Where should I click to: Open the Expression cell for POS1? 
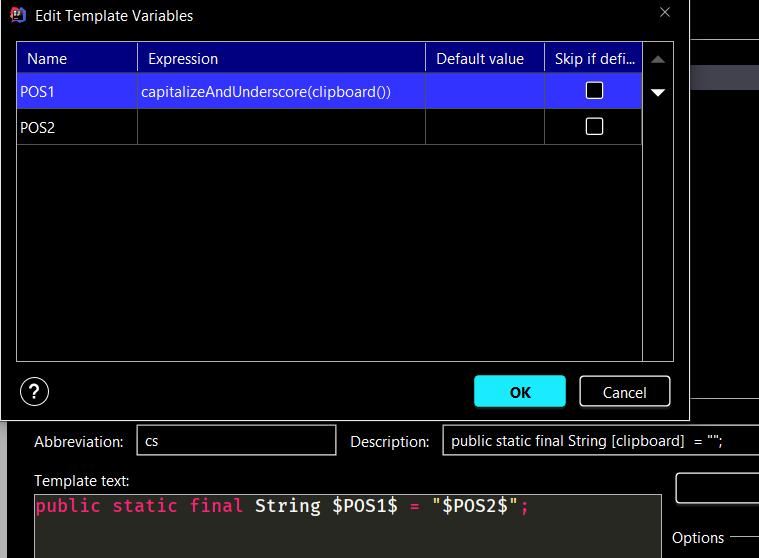280,92
